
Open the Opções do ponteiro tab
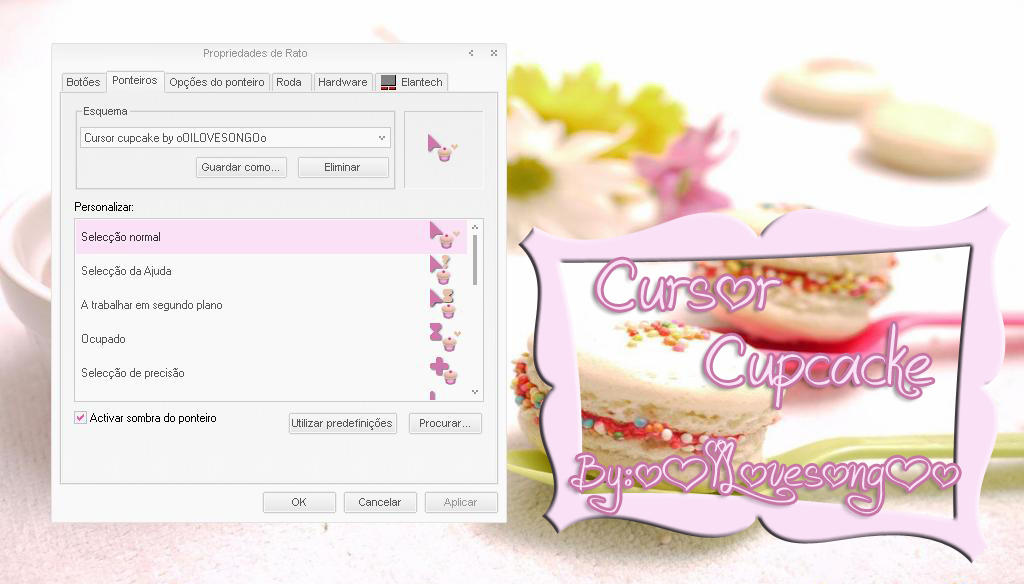click(x=216, y=82)
